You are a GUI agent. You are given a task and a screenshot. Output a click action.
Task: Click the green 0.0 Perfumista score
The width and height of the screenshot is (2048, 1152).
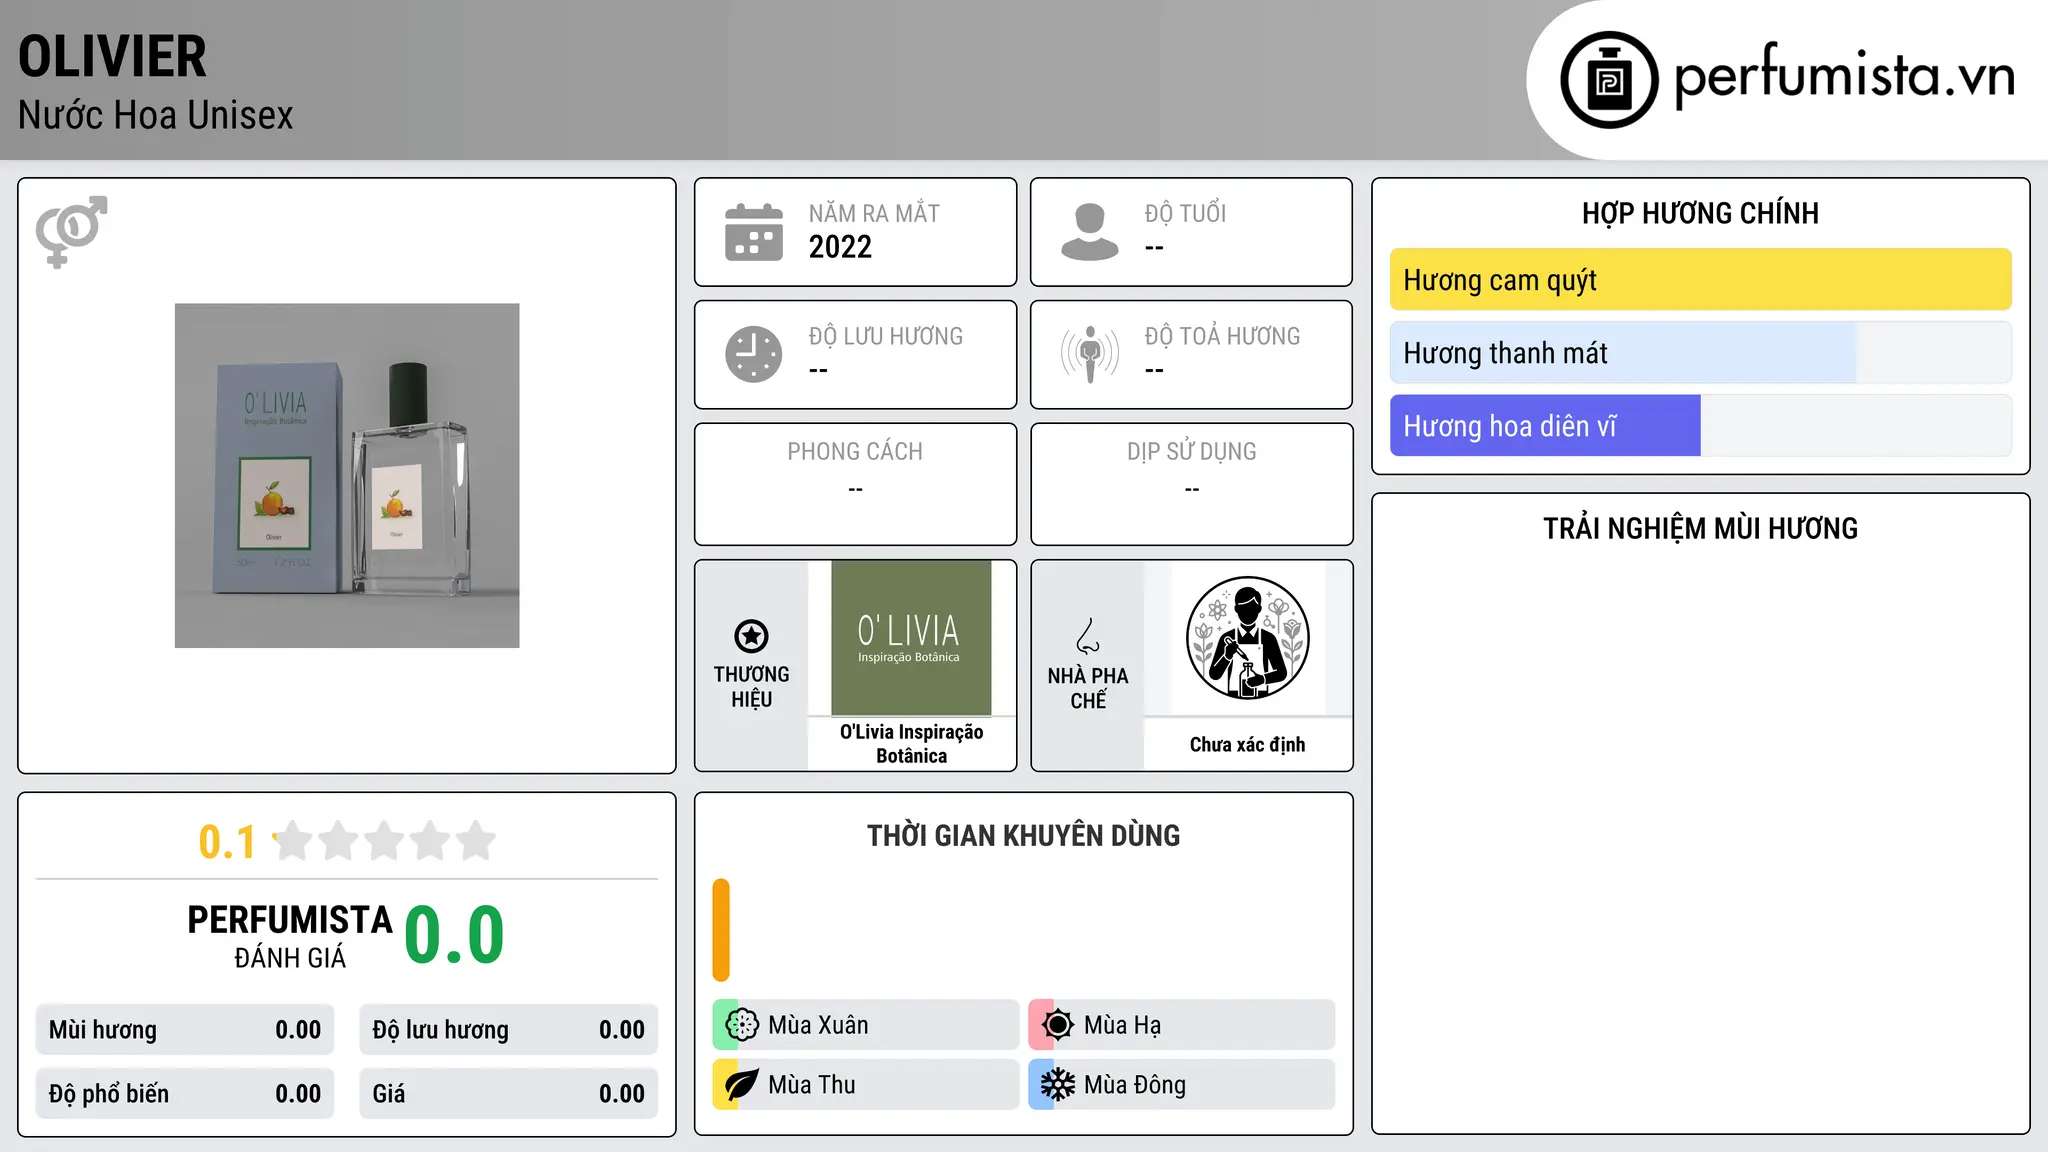(454, 935)
